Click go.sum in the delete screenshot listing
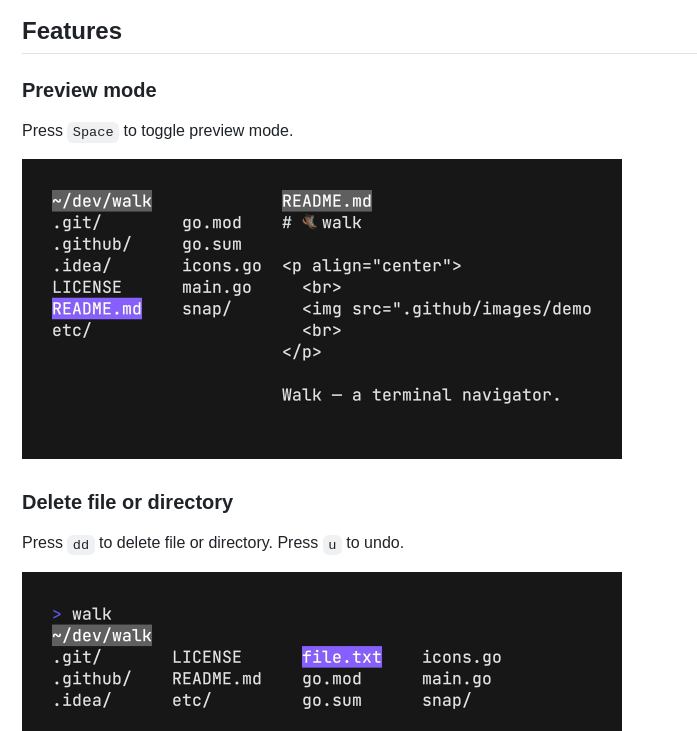 [331, 700]
